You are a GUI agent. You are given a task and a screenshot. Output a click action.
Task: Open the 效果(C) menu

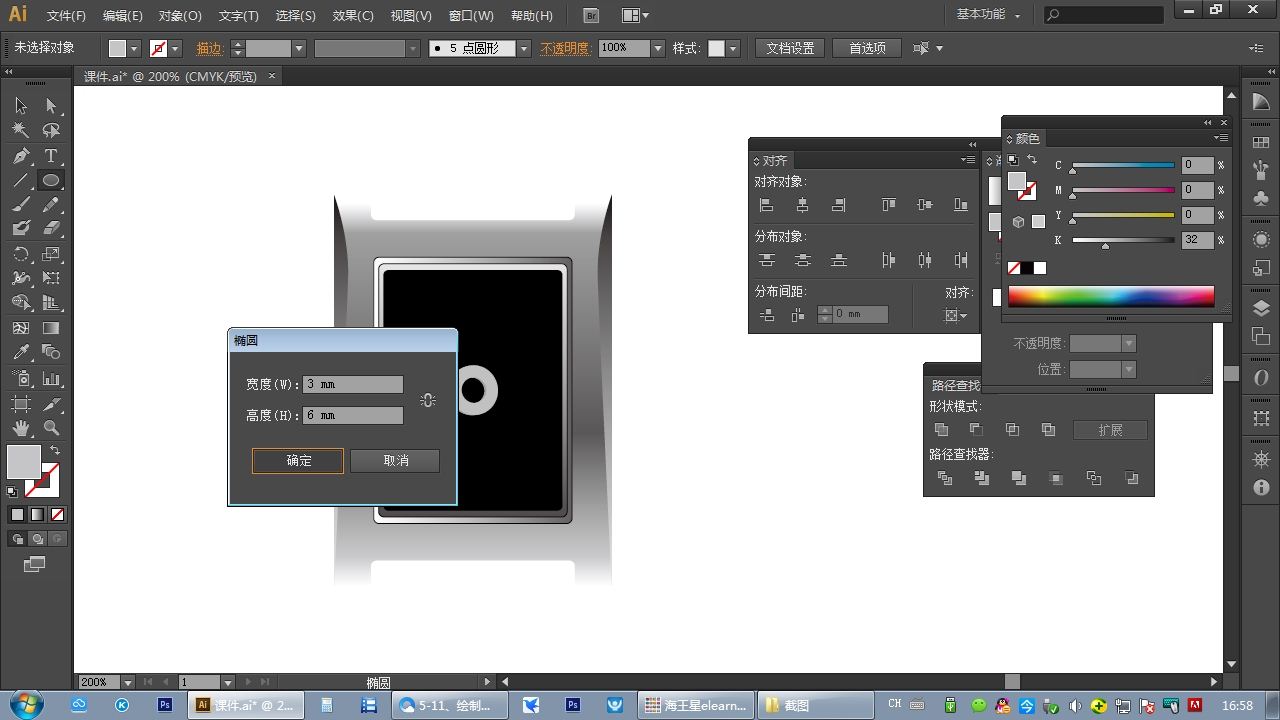[353, 16]
